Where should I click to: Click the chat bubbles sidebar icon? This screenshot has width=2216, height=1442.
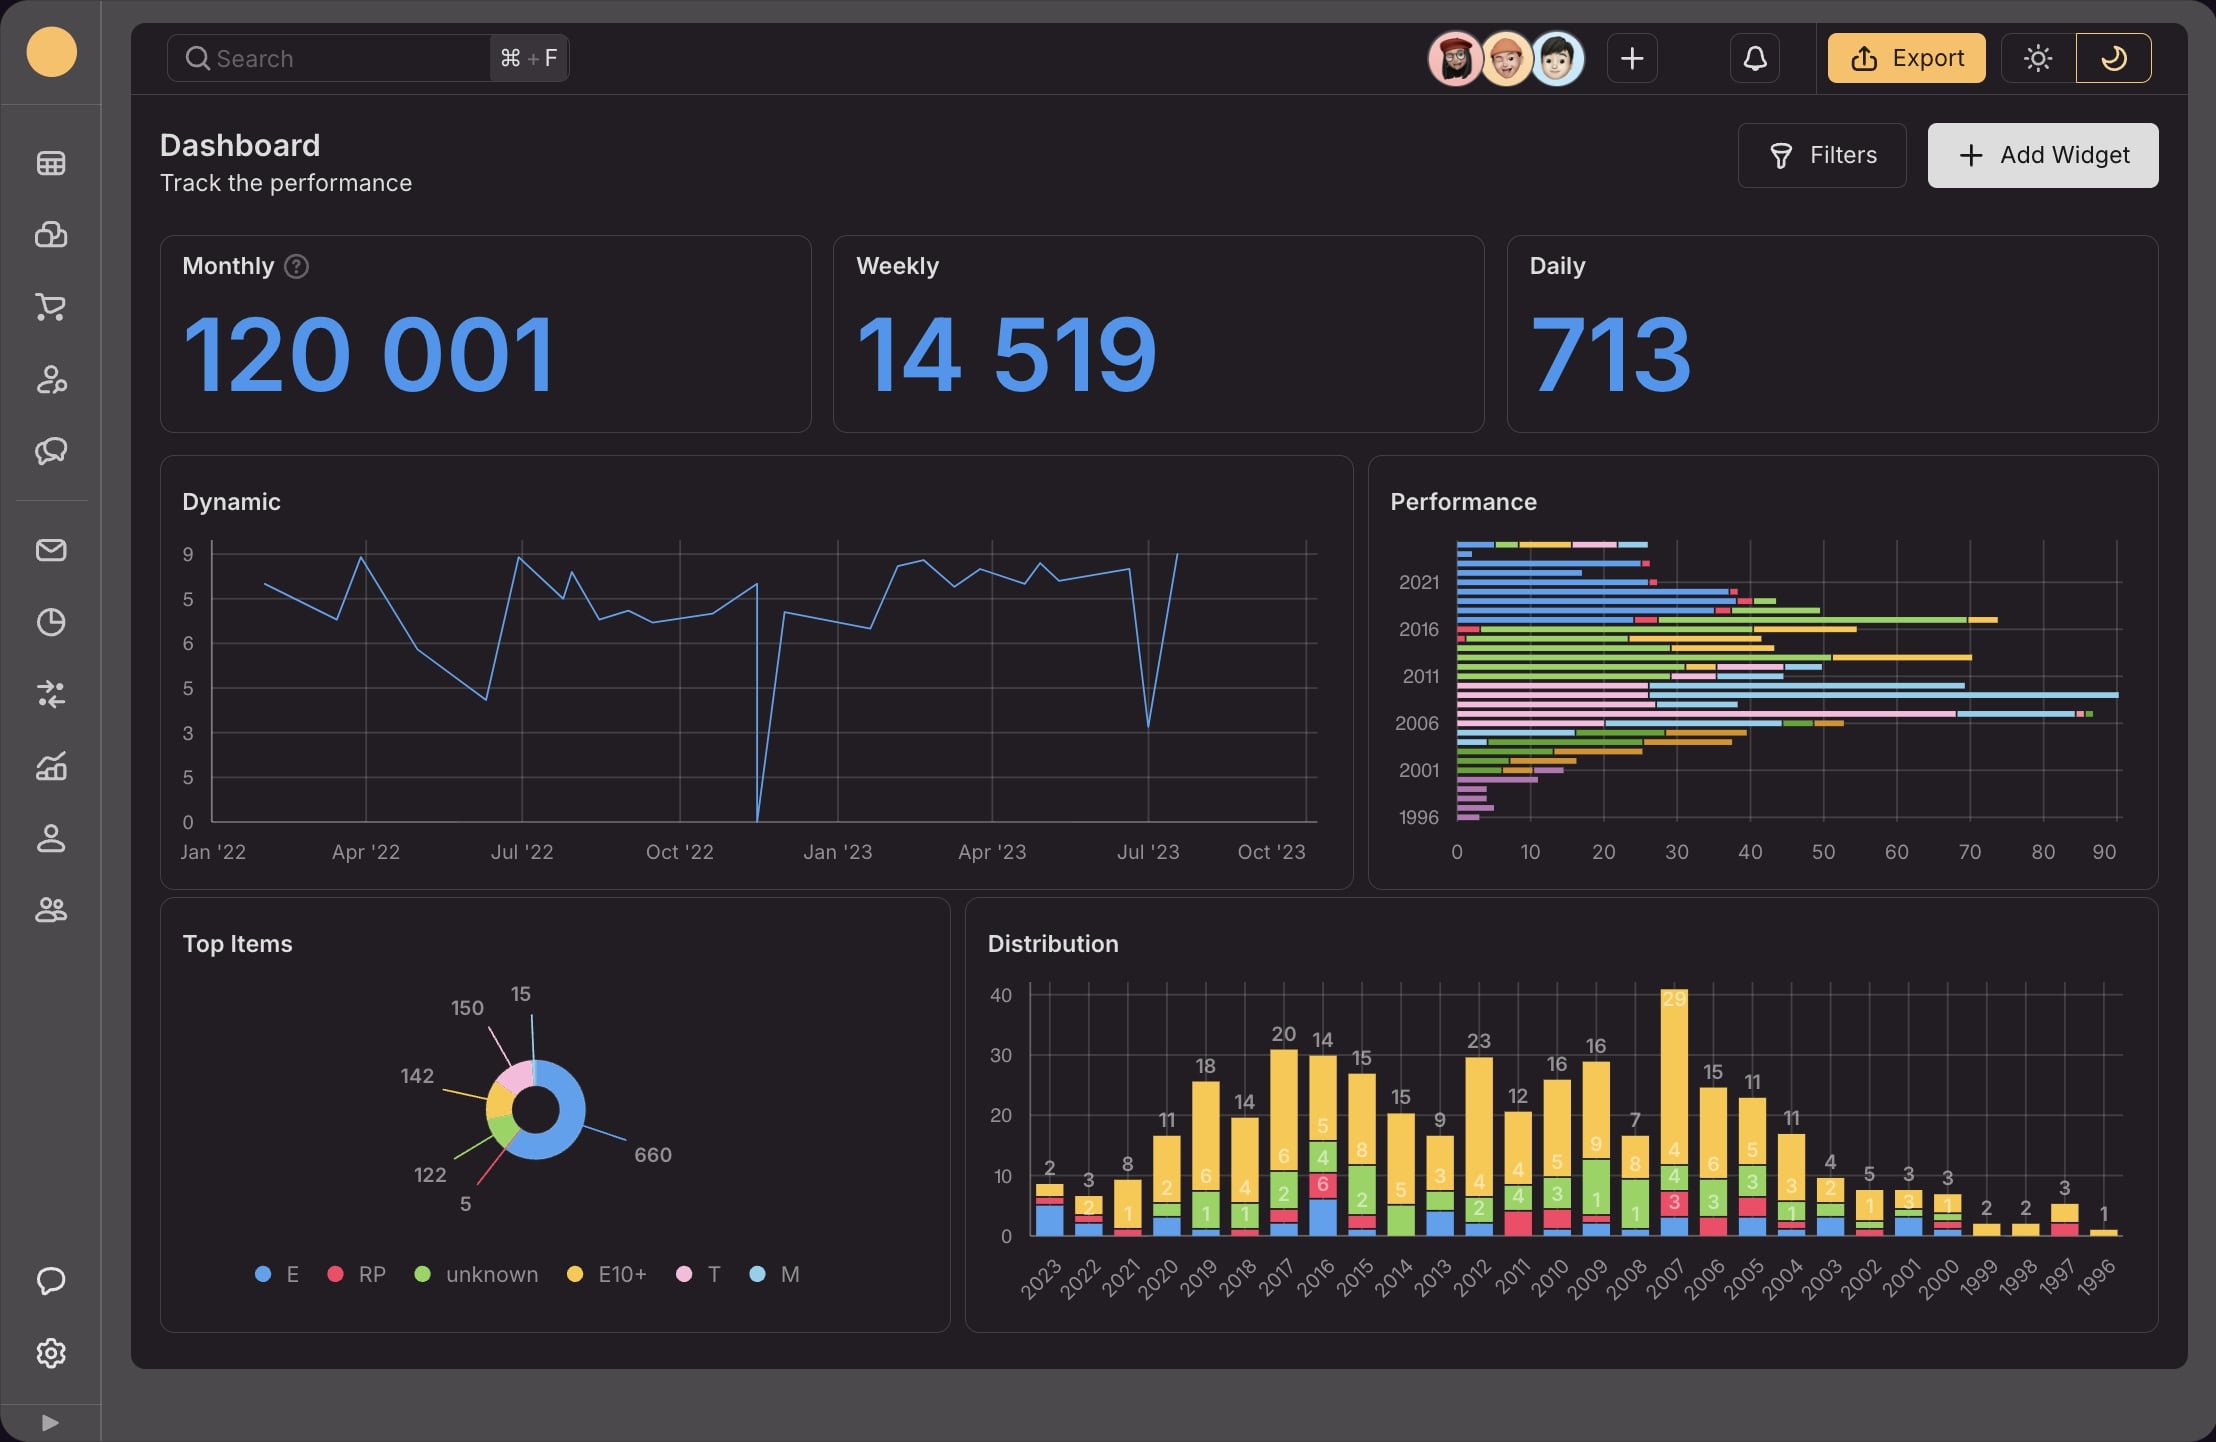coord(51,451)
